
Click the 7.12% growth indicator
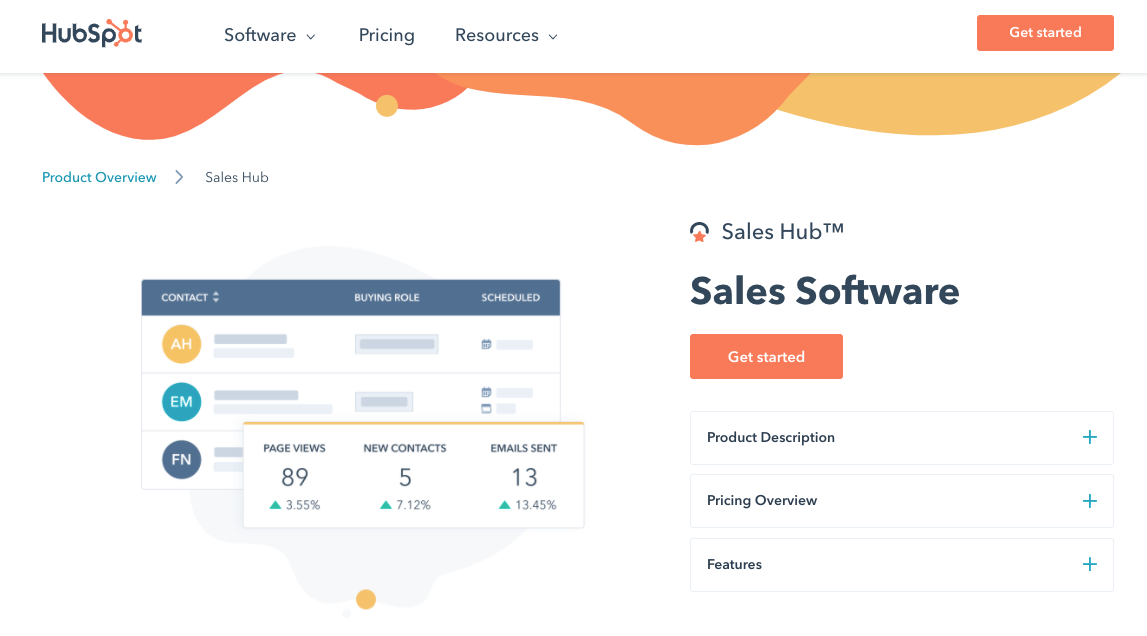tap(405, 505)
